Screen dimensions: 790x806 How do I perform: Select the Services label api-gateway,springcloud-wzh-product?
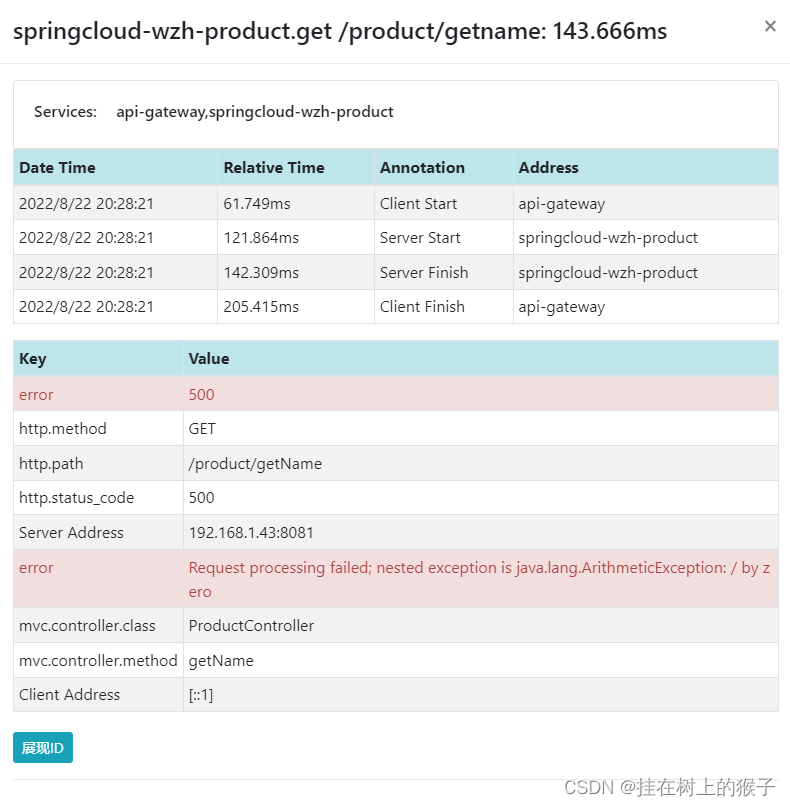coord(255,112)
